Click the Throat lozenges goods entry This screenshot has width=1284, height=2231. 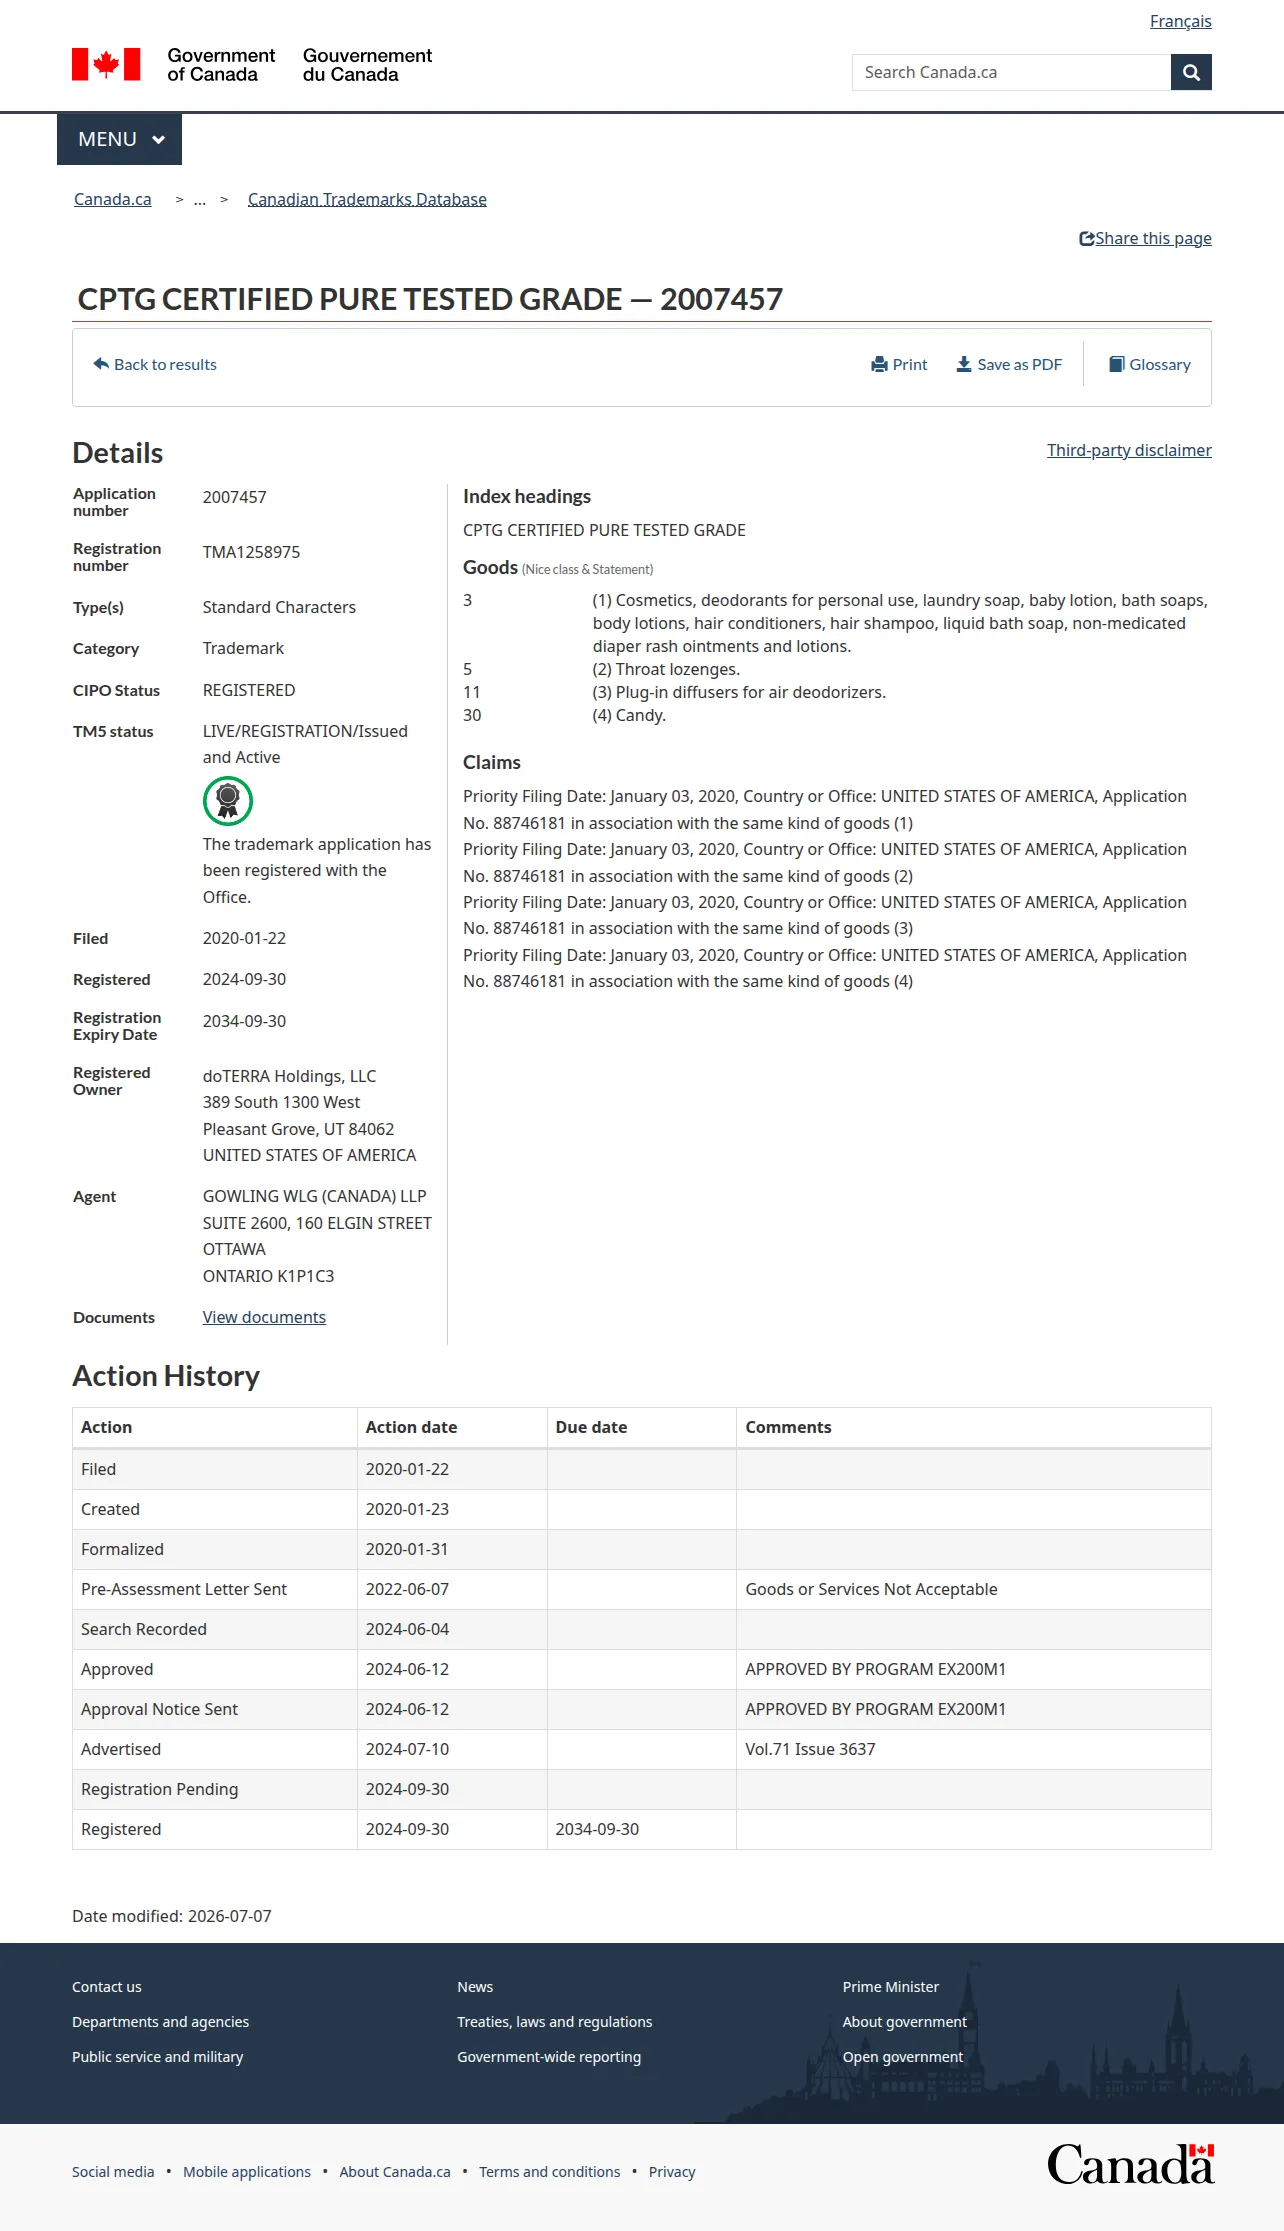point(666,669)
